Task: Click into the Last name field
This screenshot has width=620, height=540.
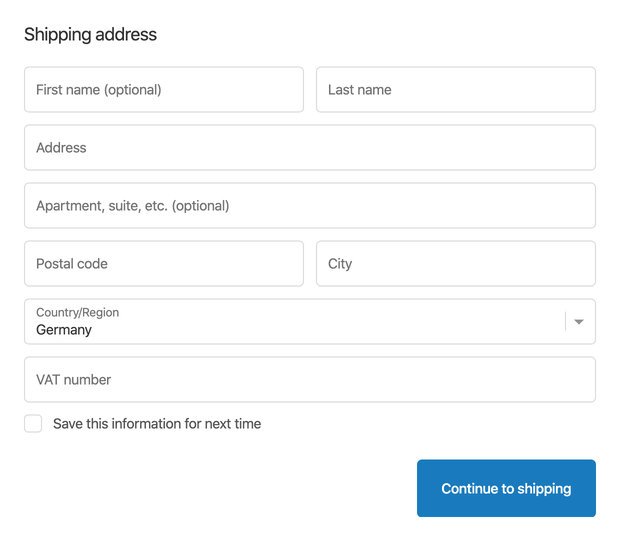Action: point(456,90)
